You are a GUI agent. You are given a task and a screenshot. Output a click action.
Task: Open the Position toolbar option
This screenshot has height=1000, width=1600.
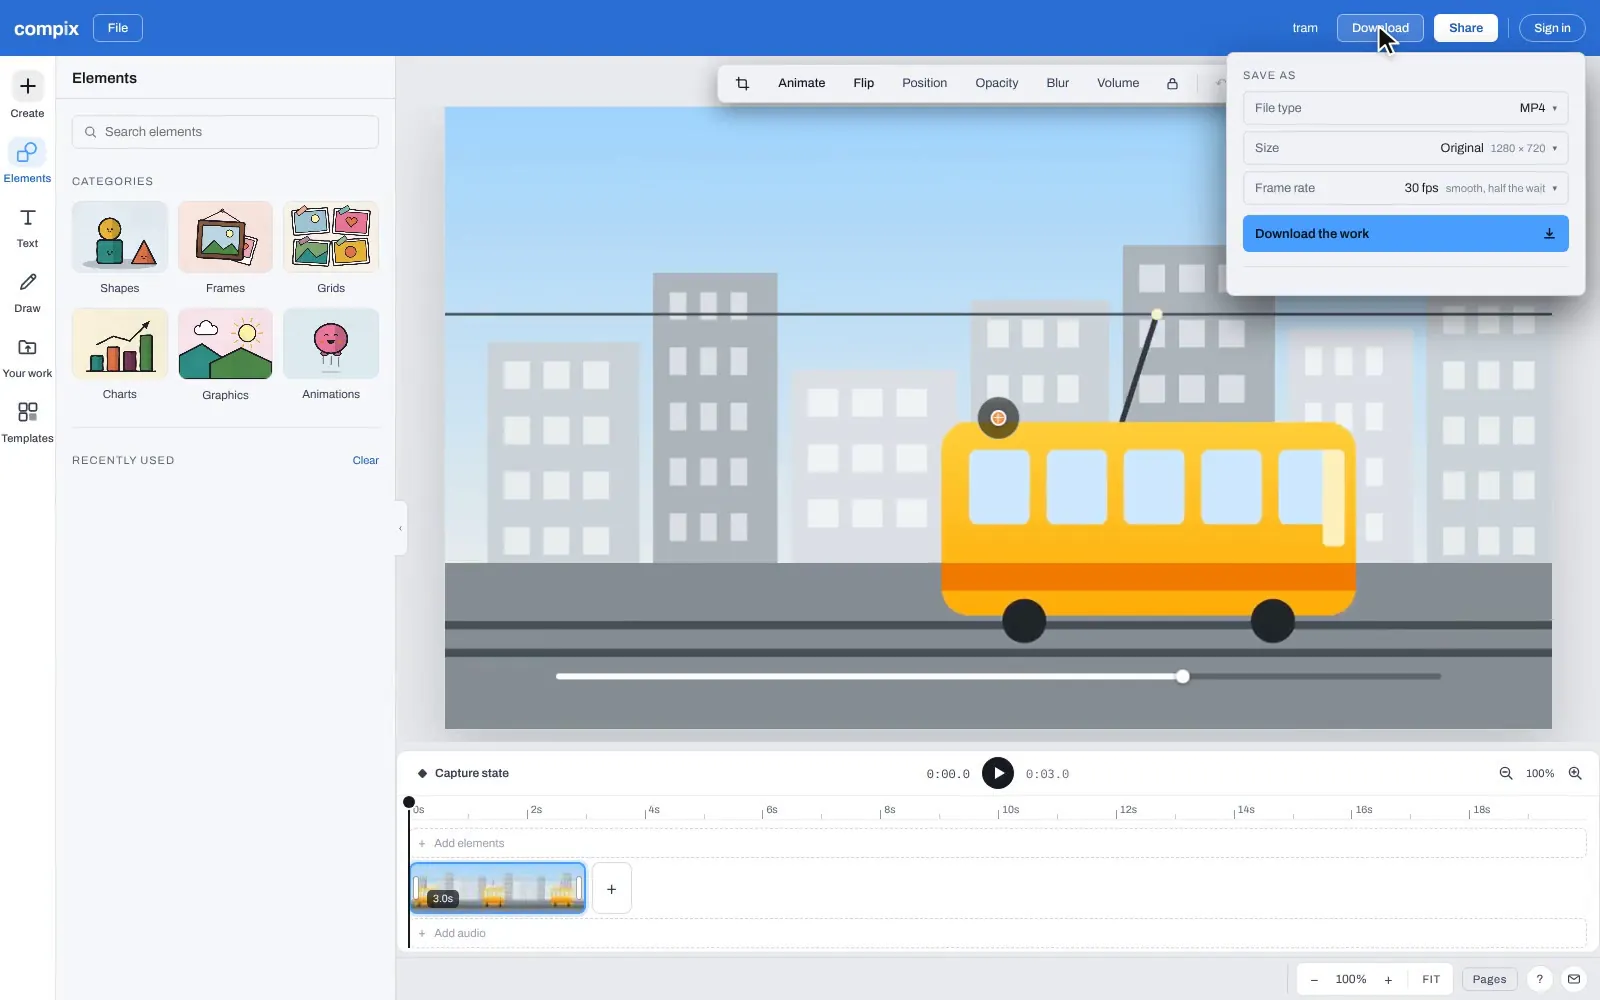point(924,83)
